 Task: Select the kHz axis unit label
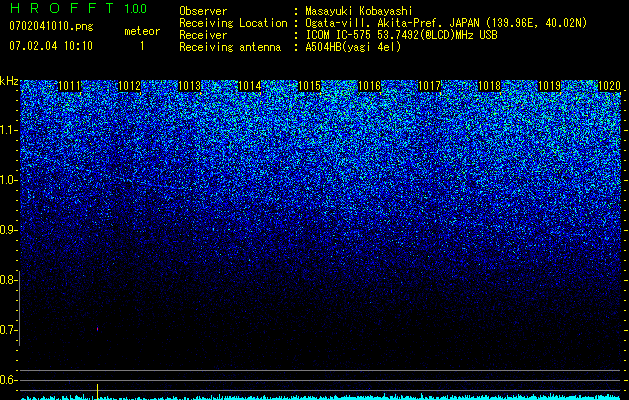click(9, 81)
